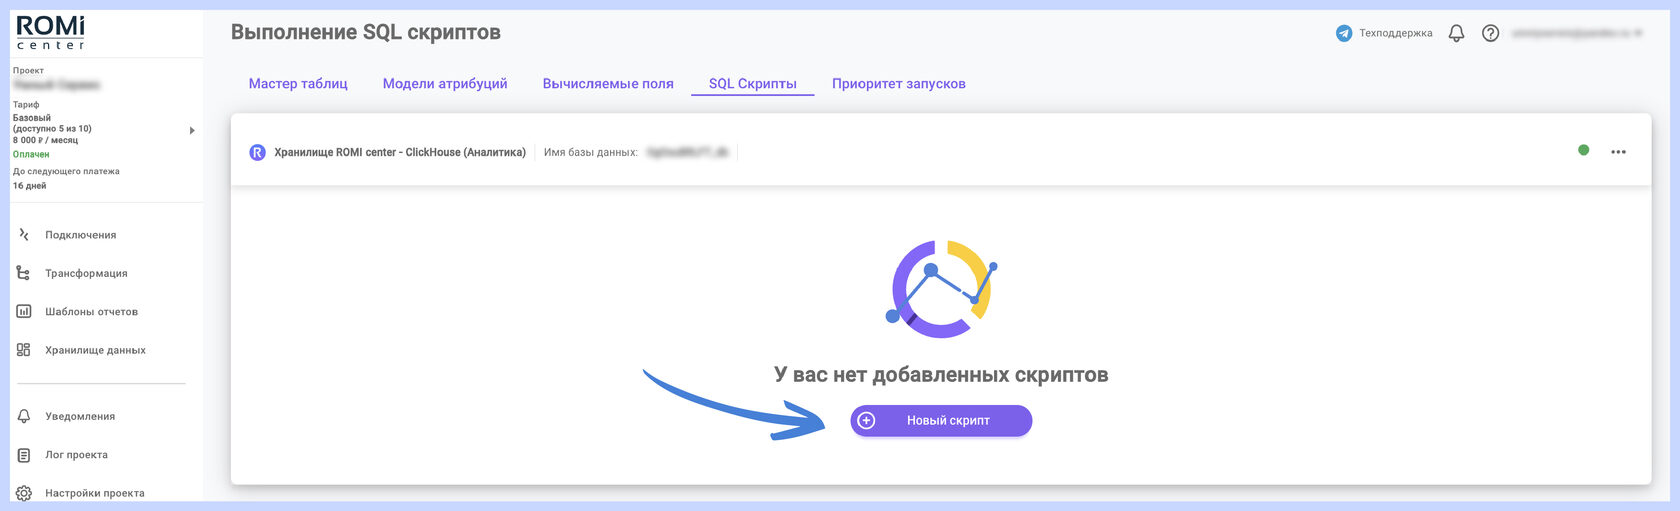Screen dimensions: 1680x511
Task: Open Лог проекта page
Action: pos(76,455)
